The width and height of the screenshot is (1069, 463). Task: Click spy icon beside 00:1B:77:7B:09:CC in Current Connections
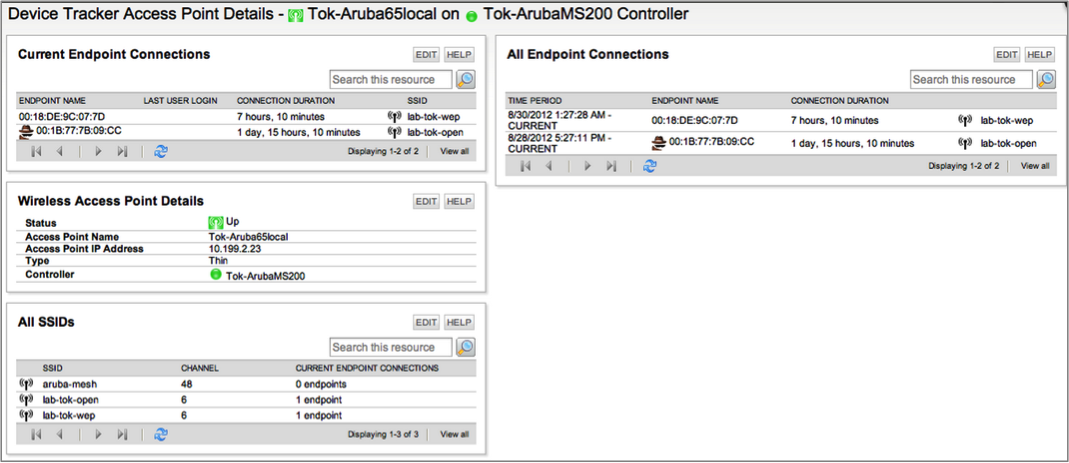click(x=26, y=131)
